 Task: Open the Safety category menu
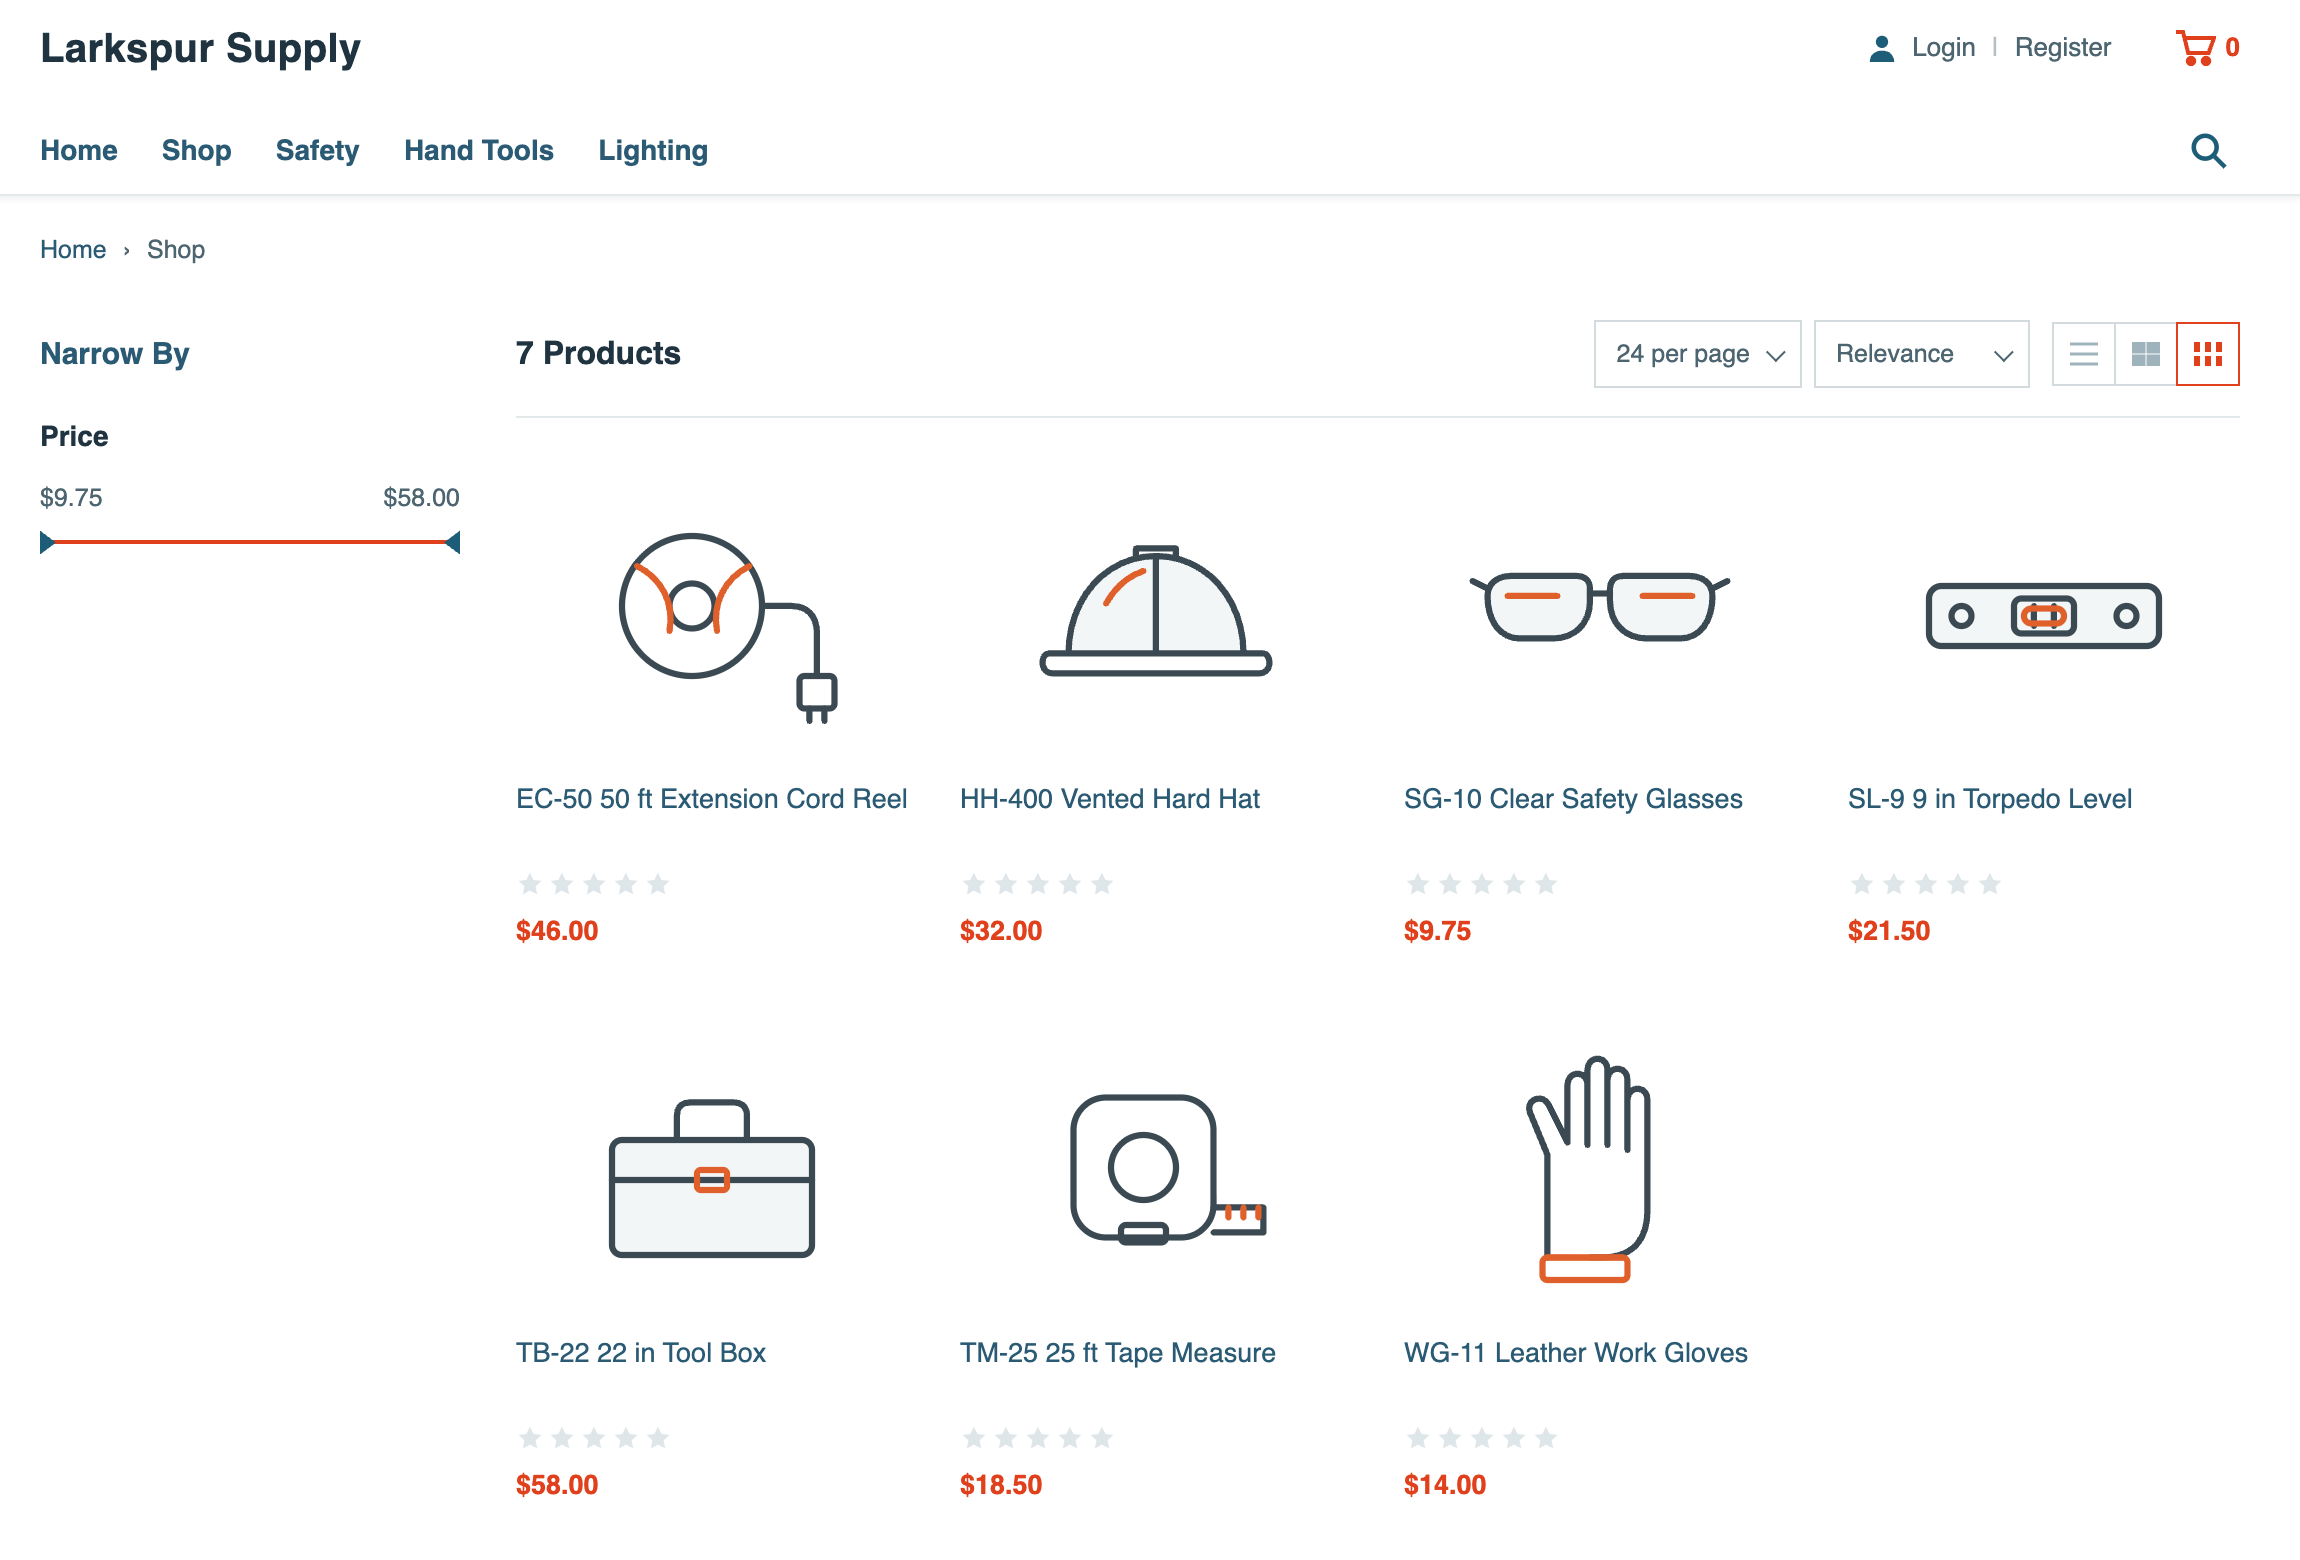[x=318, y=151]
